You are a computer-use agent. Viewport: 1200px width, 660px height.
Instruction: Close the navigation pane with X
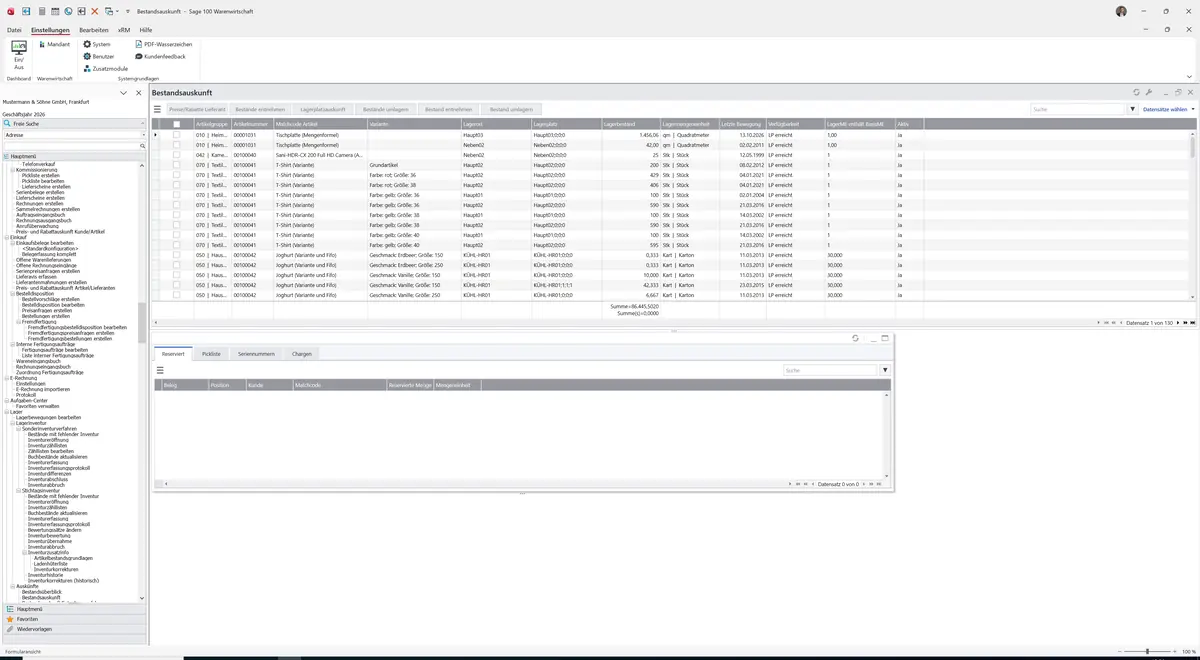pos(138,93)
